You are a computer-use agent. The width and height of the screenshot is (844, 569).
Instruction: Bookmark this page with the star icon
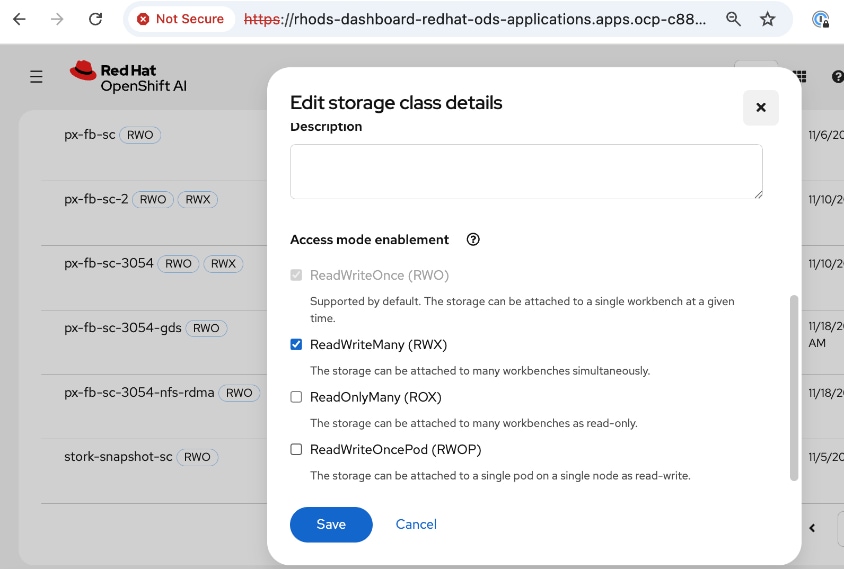point(767,19)
